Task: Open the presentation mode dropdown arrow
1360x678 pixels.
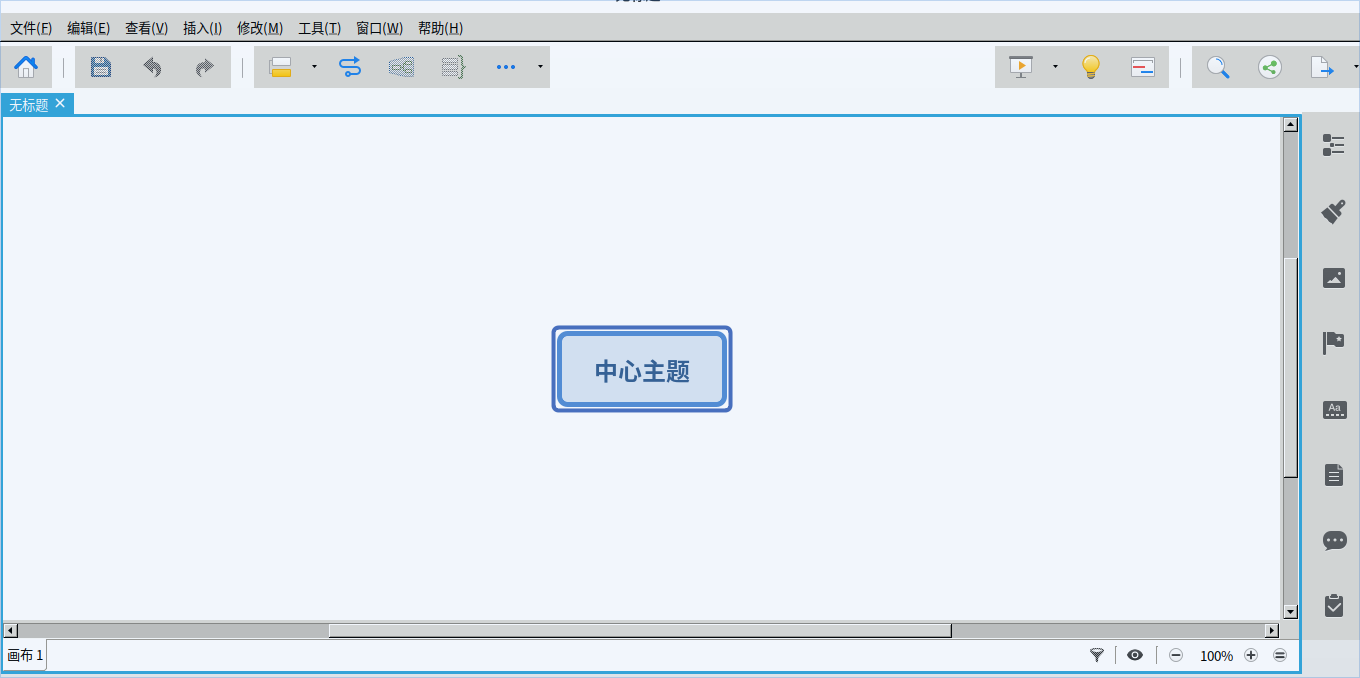Action: pos(1054,67)
